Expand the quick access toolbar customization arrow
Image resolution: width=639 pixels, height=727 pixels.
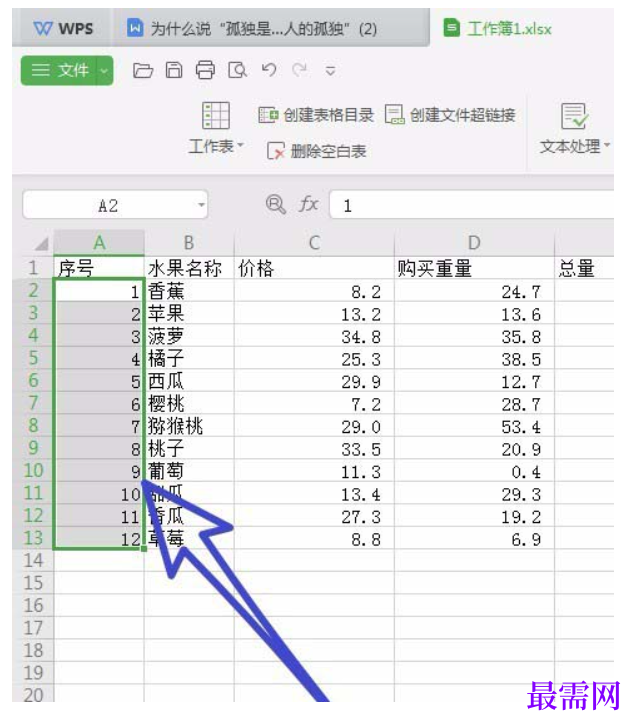[x=330, y=71]
